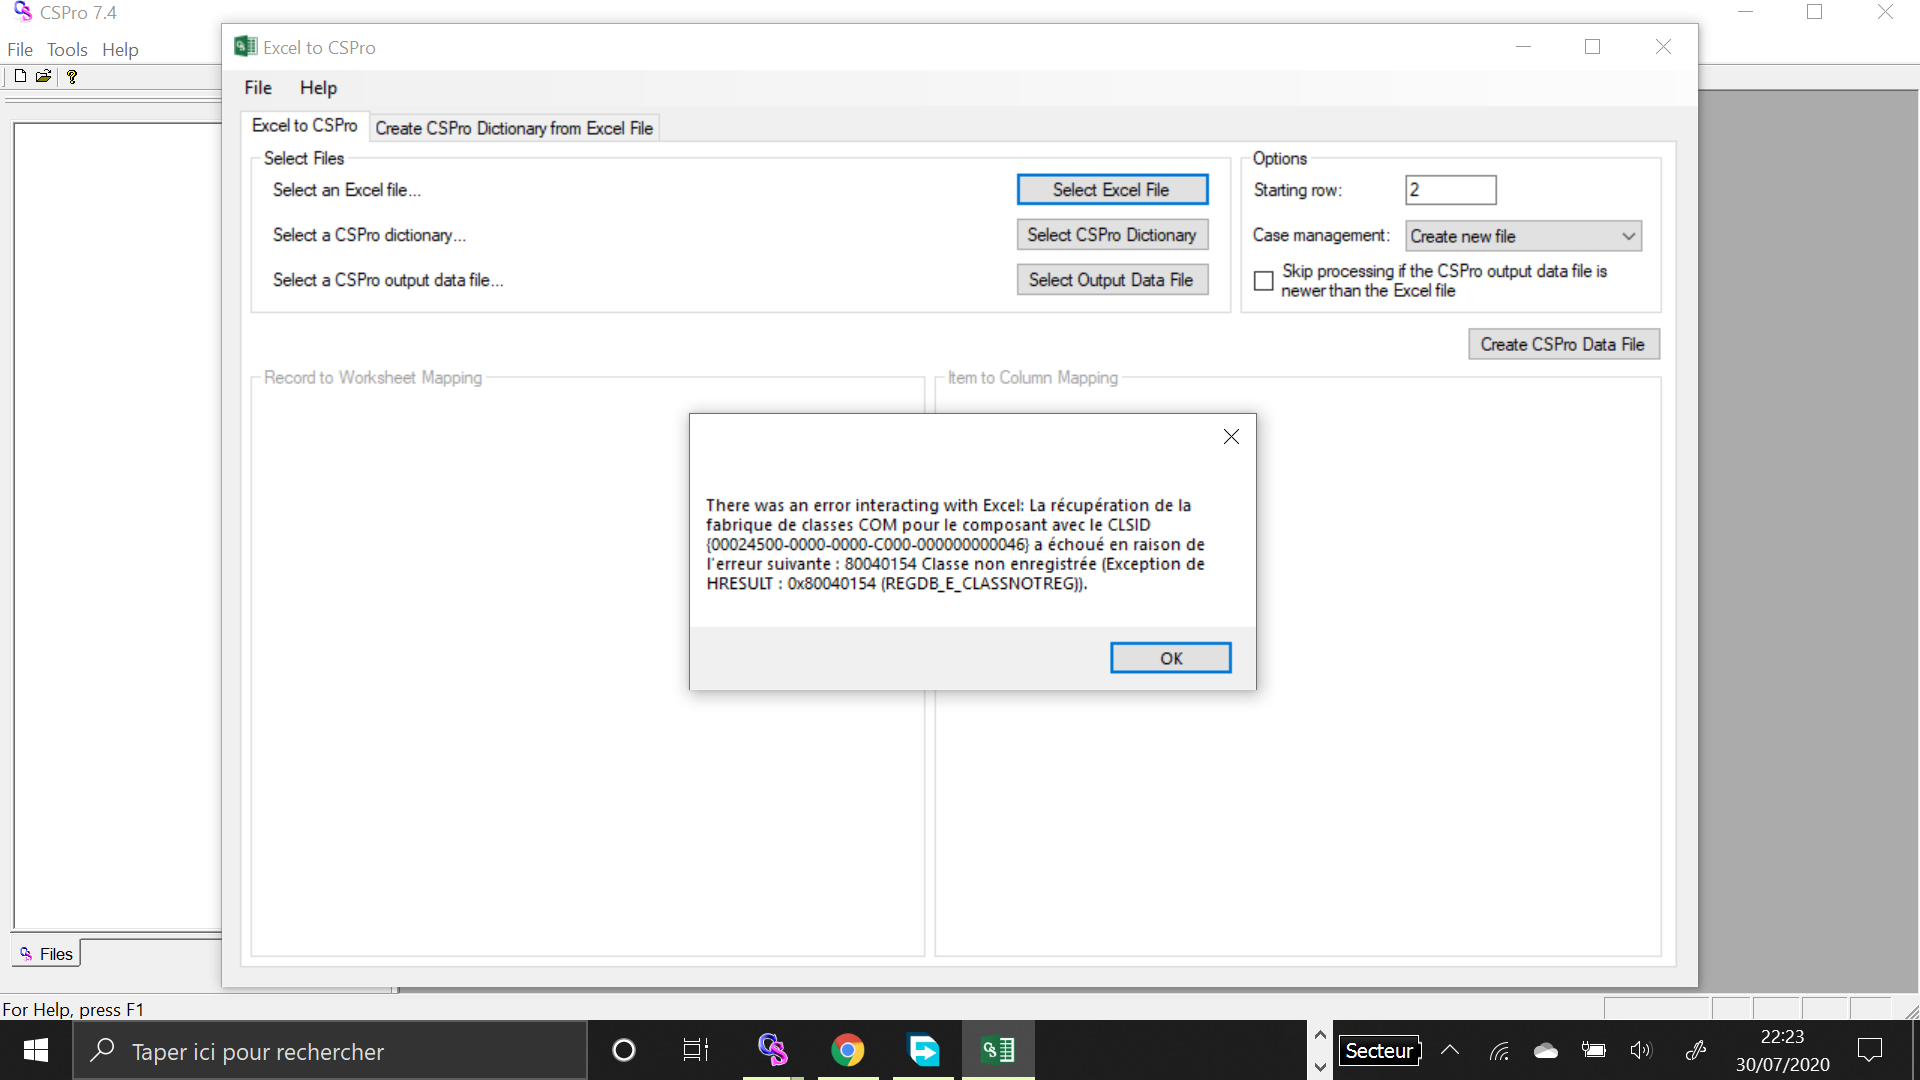
Task: Click the Select Excel File button
Action: (x=1112, y=189)
